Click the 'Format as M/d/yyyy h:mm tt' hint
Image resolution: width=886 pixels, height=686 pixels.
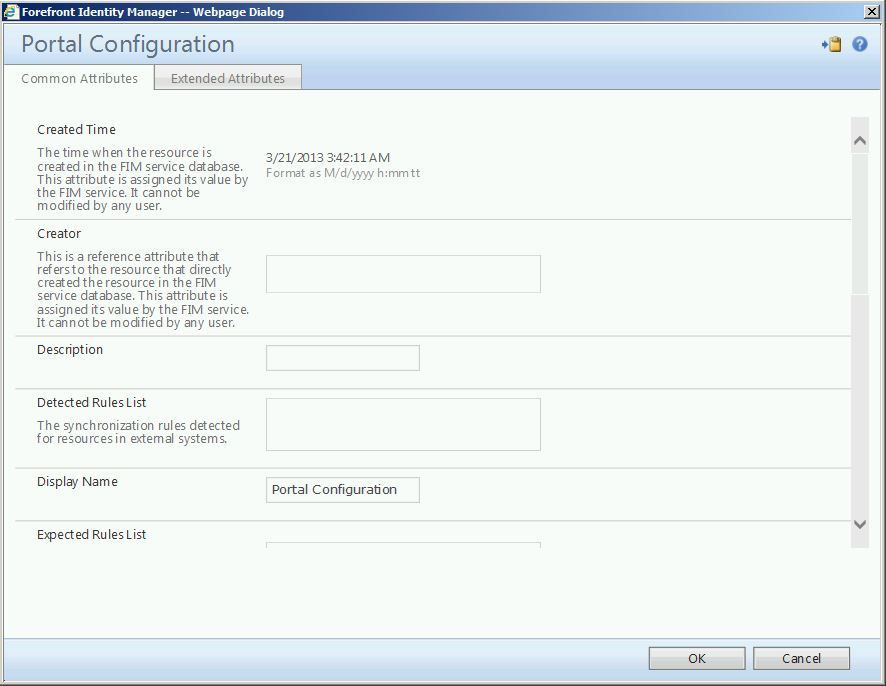pos(343,173)
